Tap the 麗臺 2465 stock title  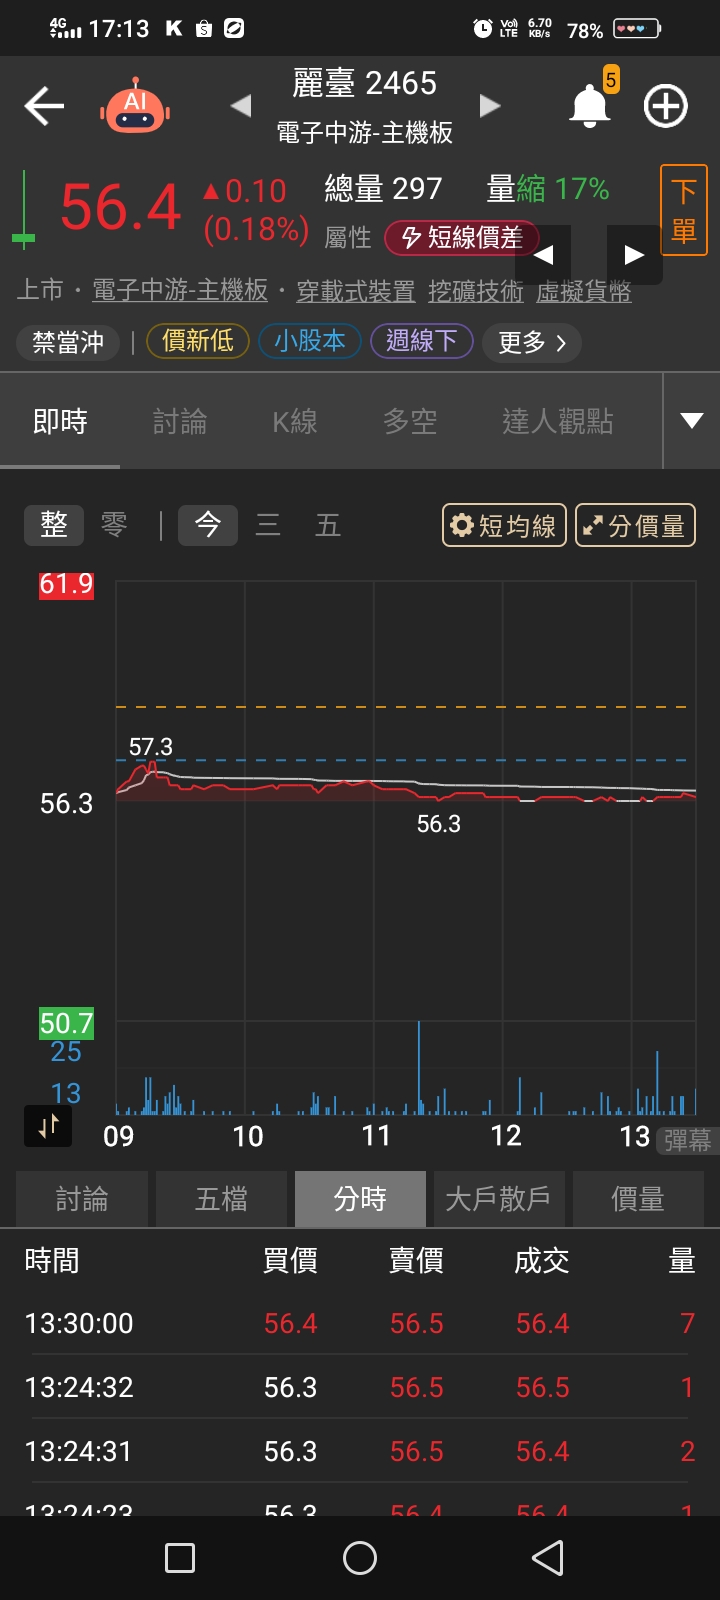tap(365, 83)
